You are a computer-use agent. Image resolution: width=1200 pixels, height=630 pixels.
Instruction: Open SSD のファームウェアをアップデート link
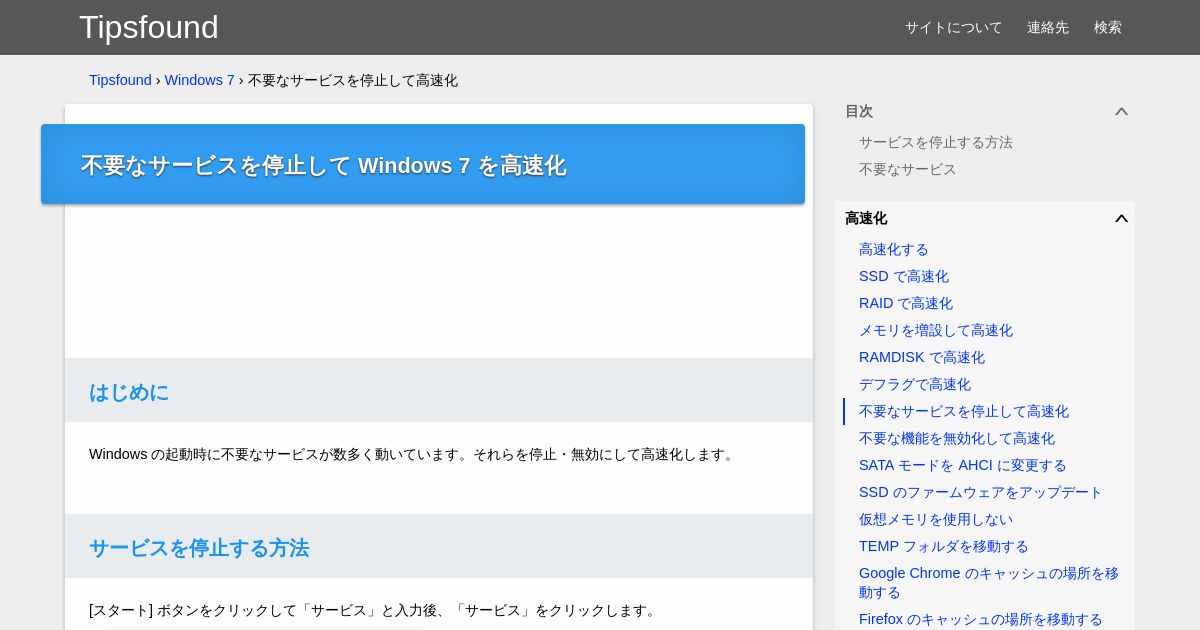point(981,492)
